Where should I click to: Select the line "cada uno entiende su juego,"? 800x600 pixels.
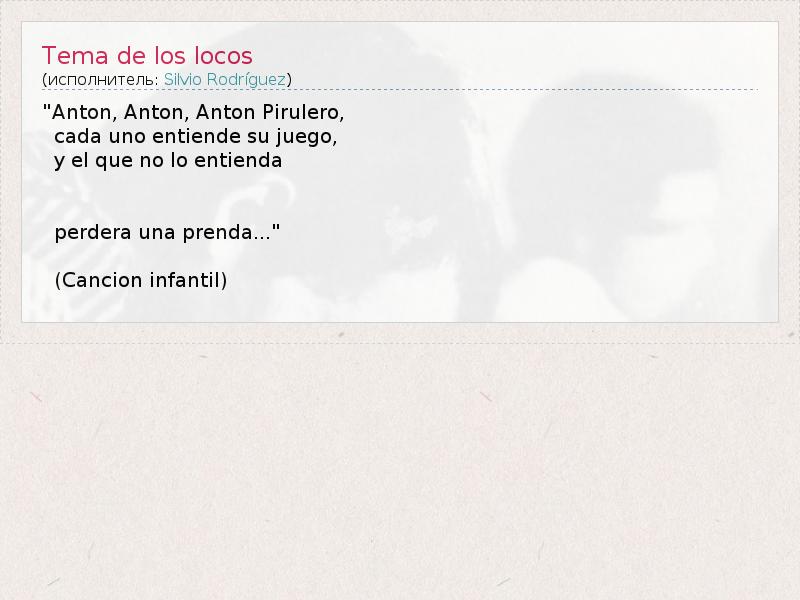(x=196, y=136)
